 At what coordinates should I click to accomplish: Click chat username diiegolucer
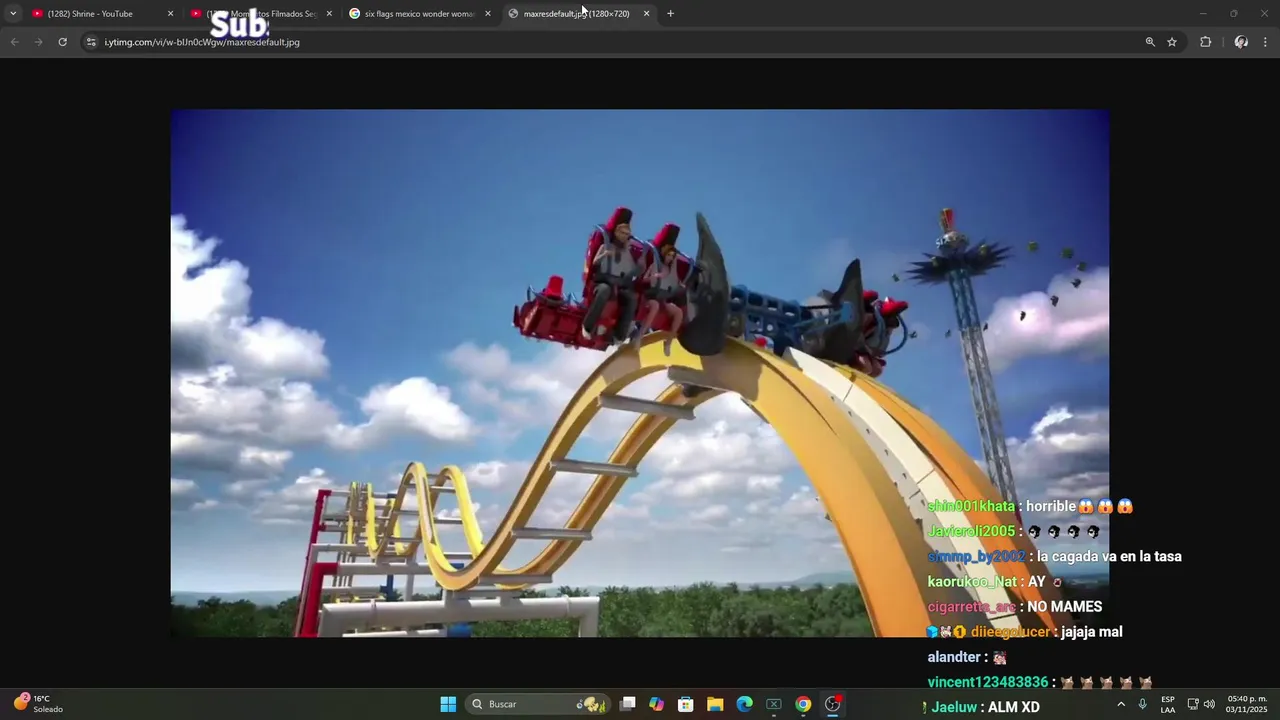[x=1010, y=632]
